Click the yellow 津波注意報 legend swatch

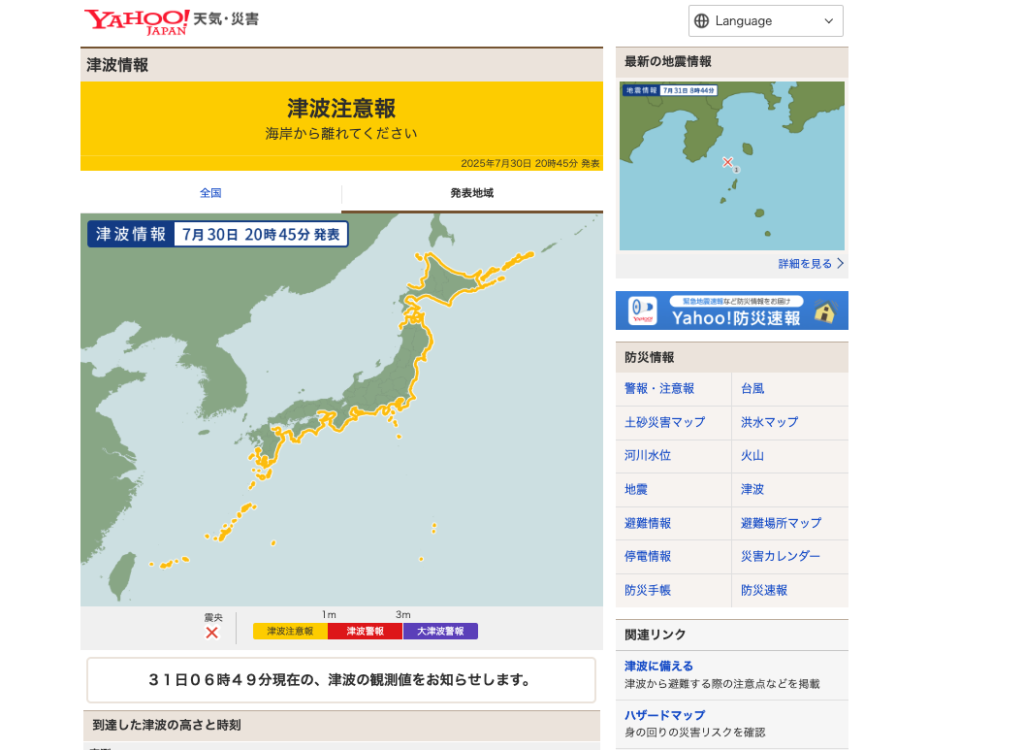[x=290, y=631]
